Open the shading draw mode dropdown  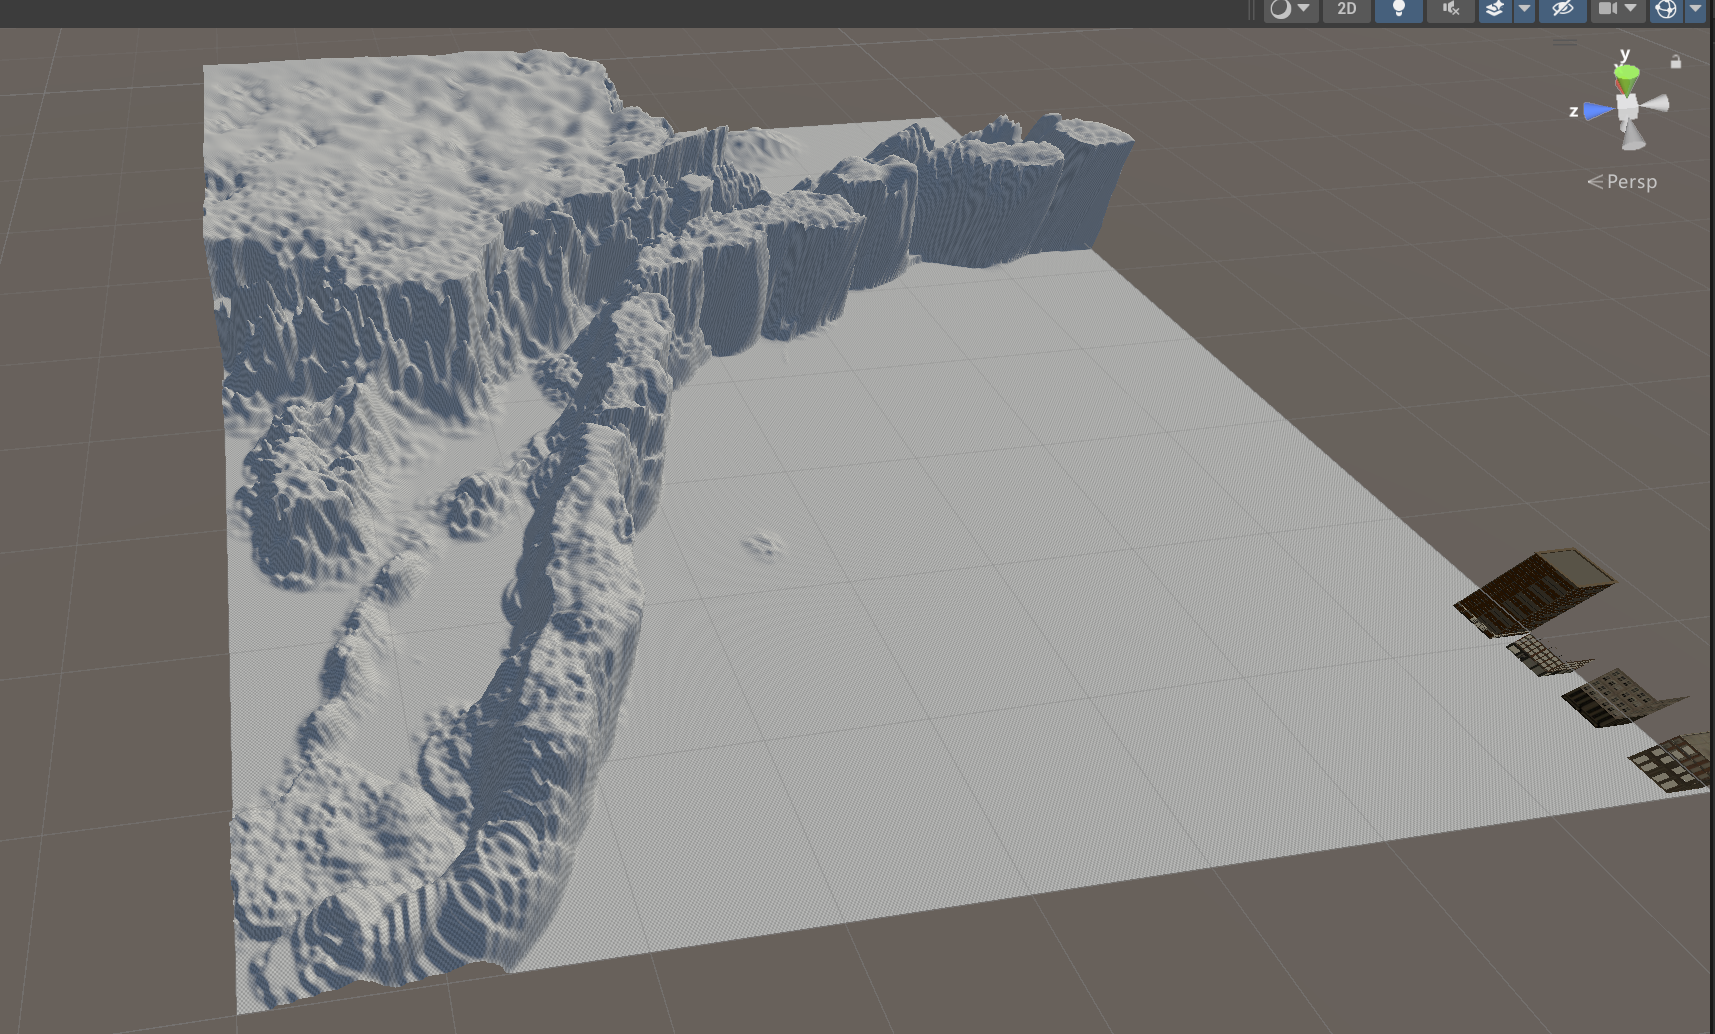click(1289, 9)
